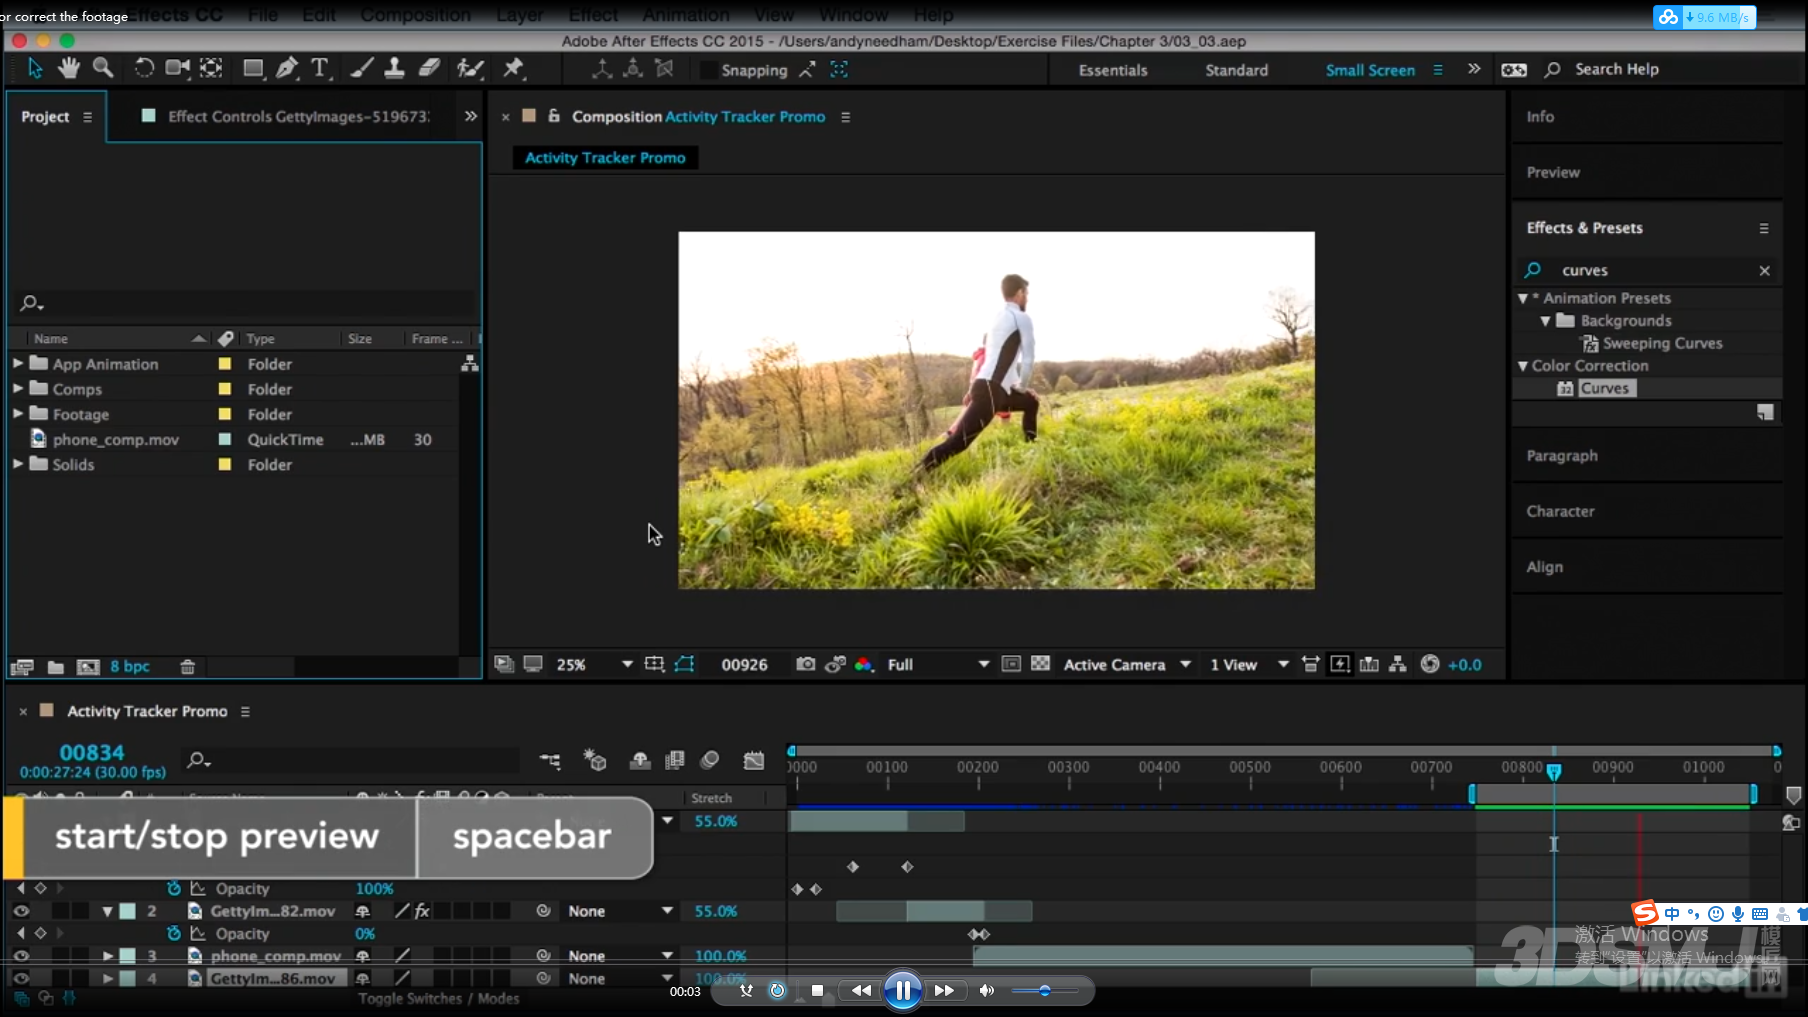
Task: Open the 1 View layout dropdown
Action: (x=1249, y=664)
